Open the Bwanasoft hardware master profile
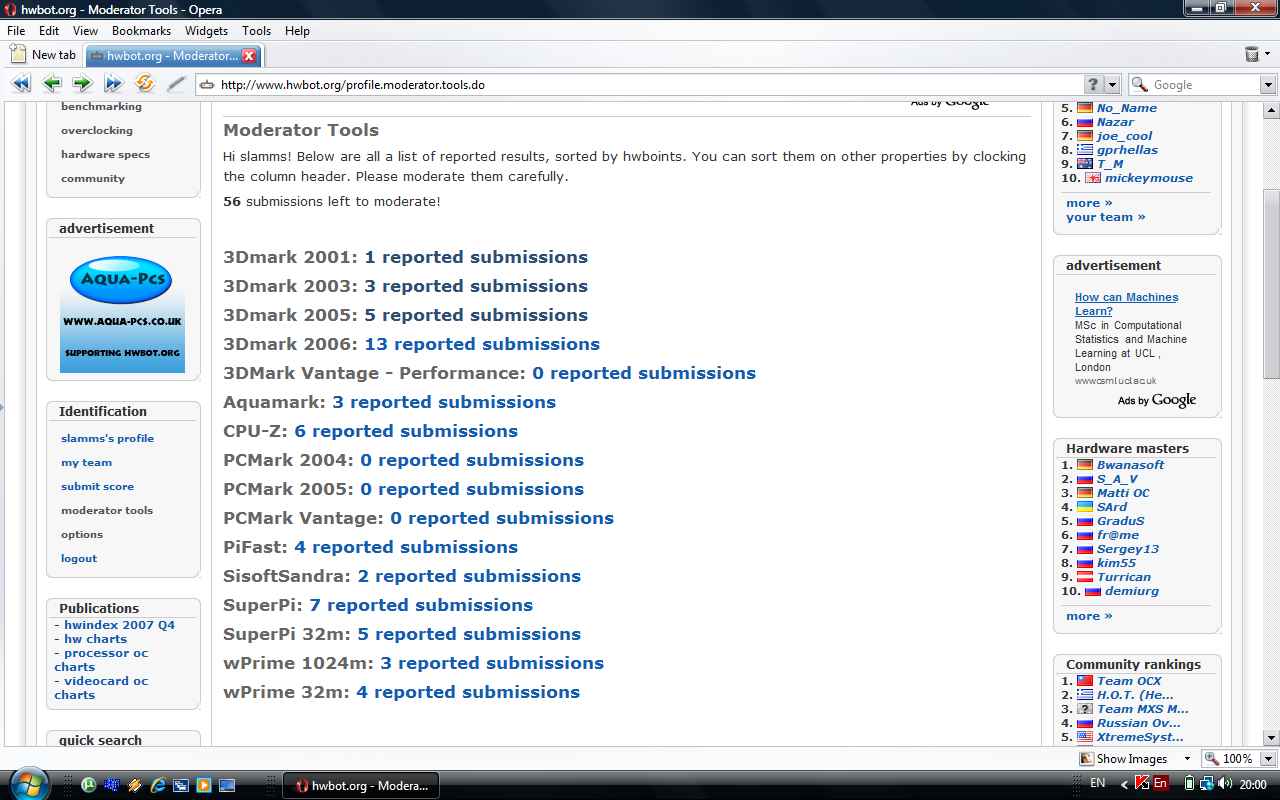This screenshot has height=800, width=1280. (1130, 465)
